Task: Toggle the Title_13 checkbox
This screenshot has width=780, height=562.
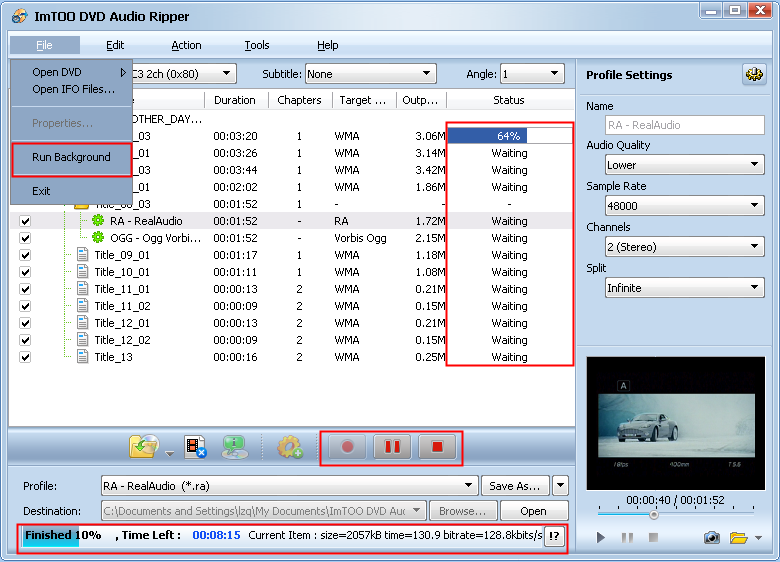Action: pos(25,357)
